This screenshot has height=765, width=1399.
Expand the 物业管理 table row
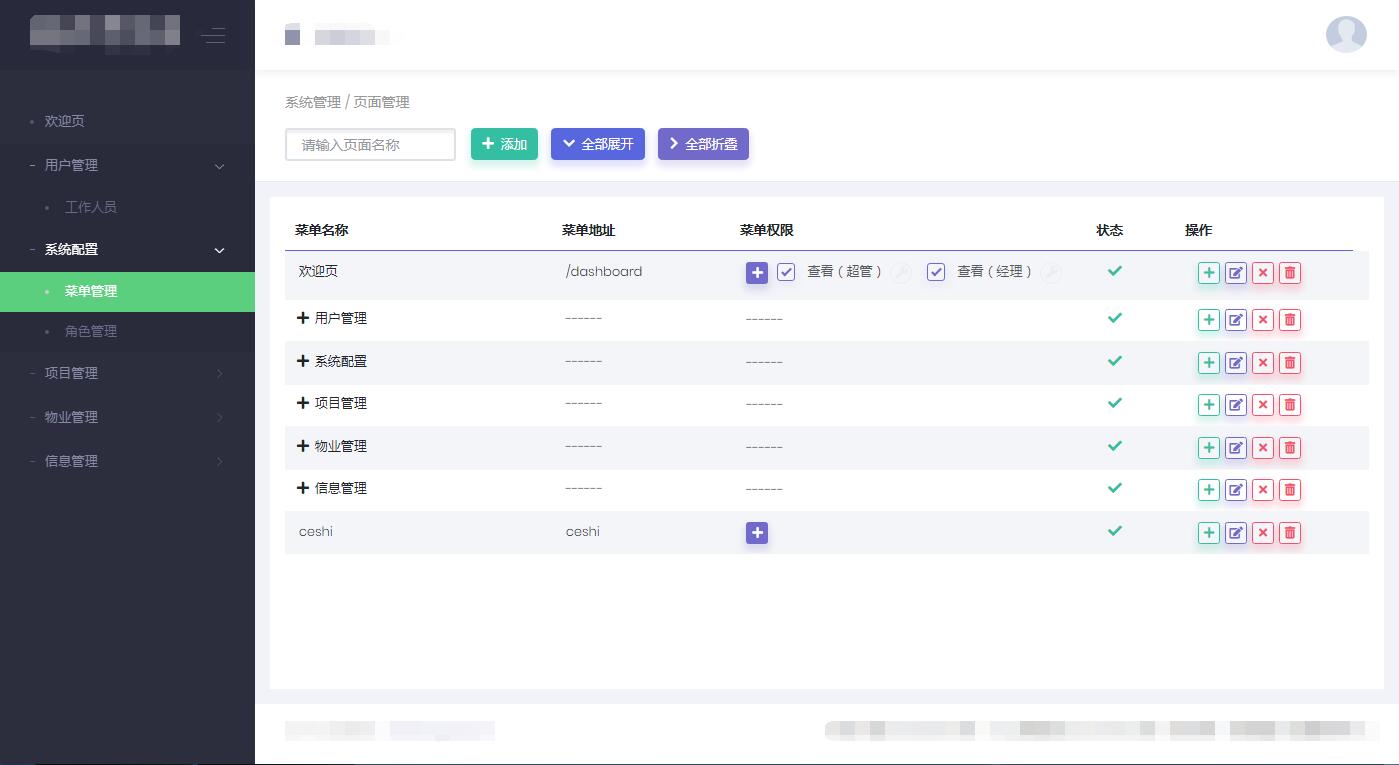[303, 446]
